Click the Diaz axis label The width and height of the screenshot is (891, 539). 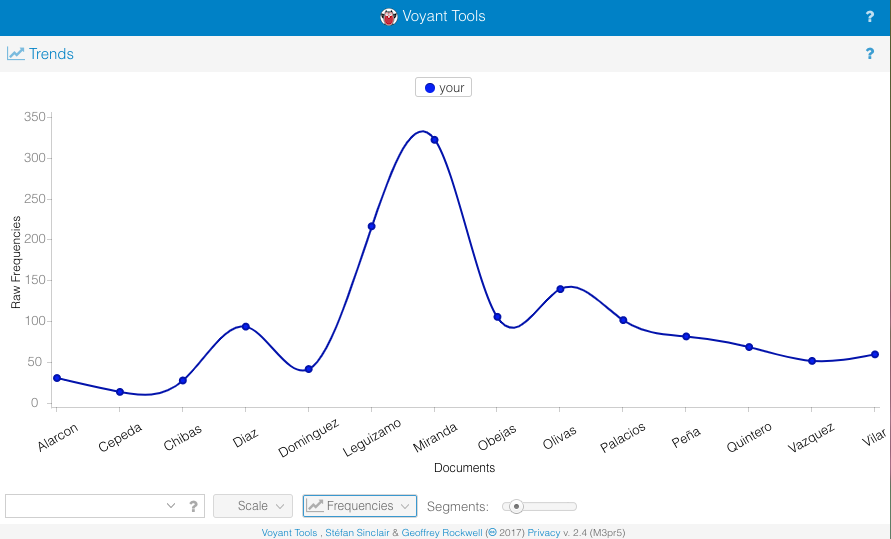tap(245, 438)
